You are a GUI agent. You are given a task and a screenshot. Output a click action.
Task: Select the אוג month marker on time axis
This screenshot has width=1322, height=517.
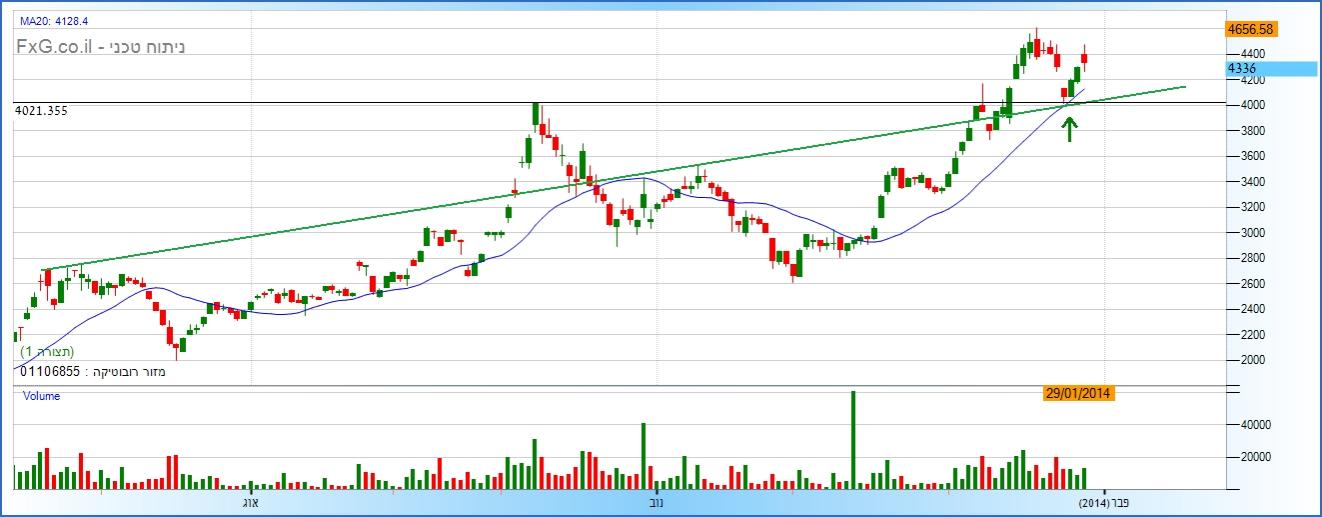250,503
